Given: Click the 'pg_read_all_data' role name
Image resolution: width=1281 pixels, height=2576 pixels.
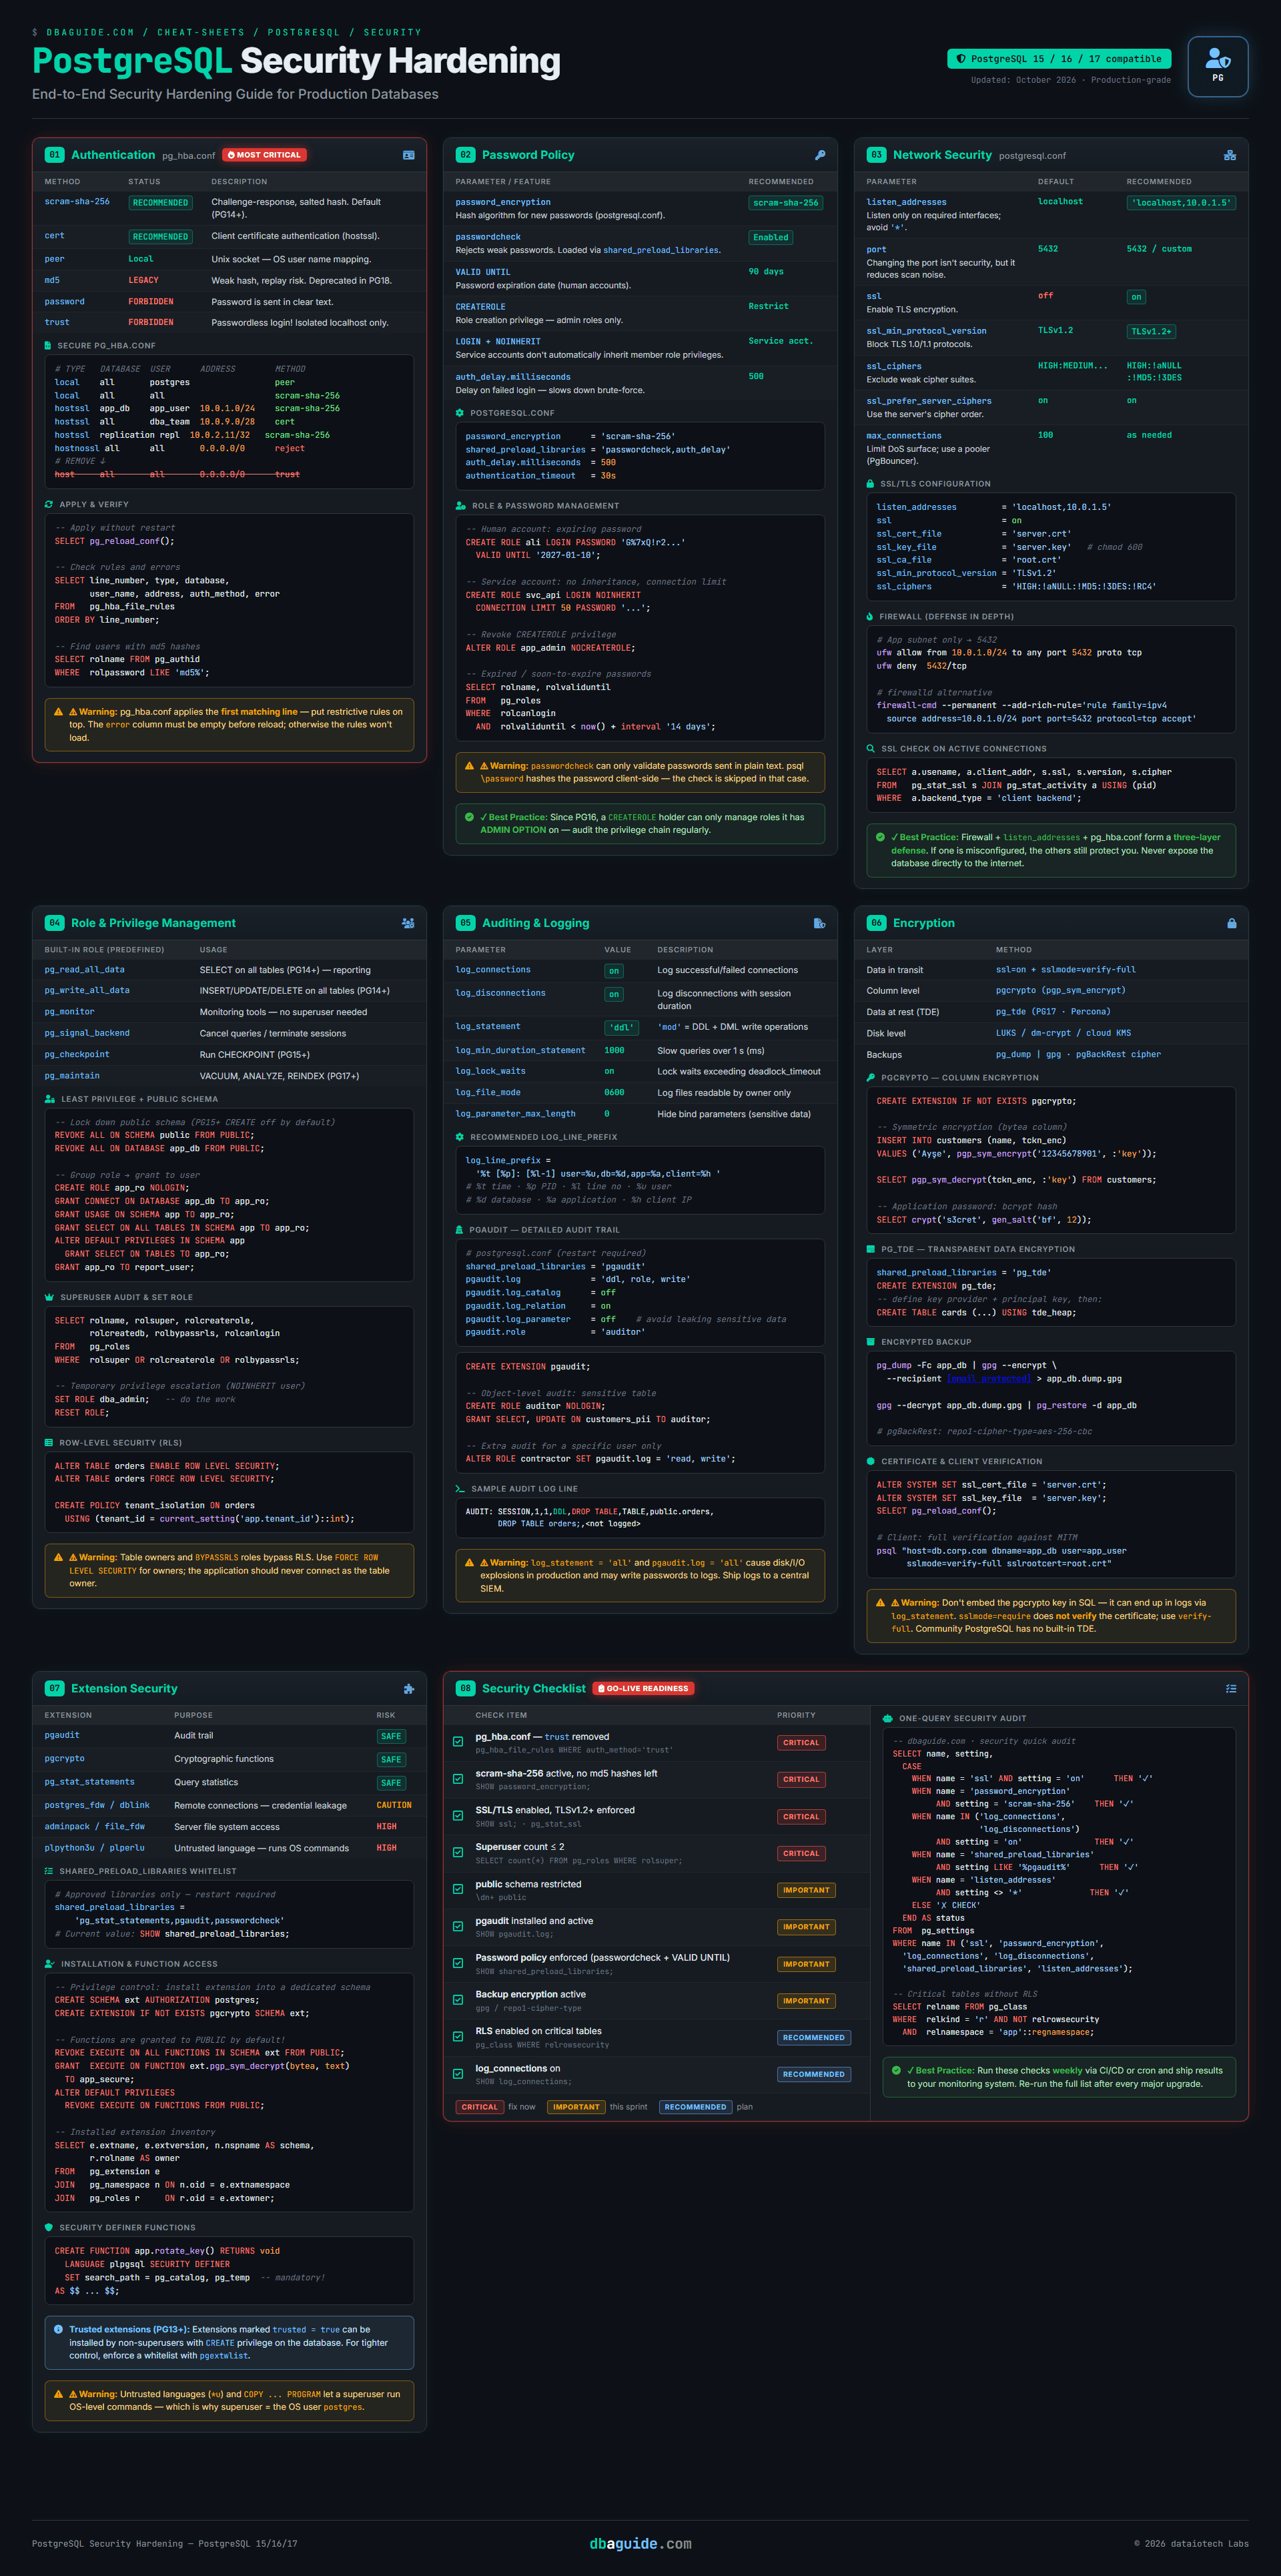Looking at the screenshot, I should [85, 969].
